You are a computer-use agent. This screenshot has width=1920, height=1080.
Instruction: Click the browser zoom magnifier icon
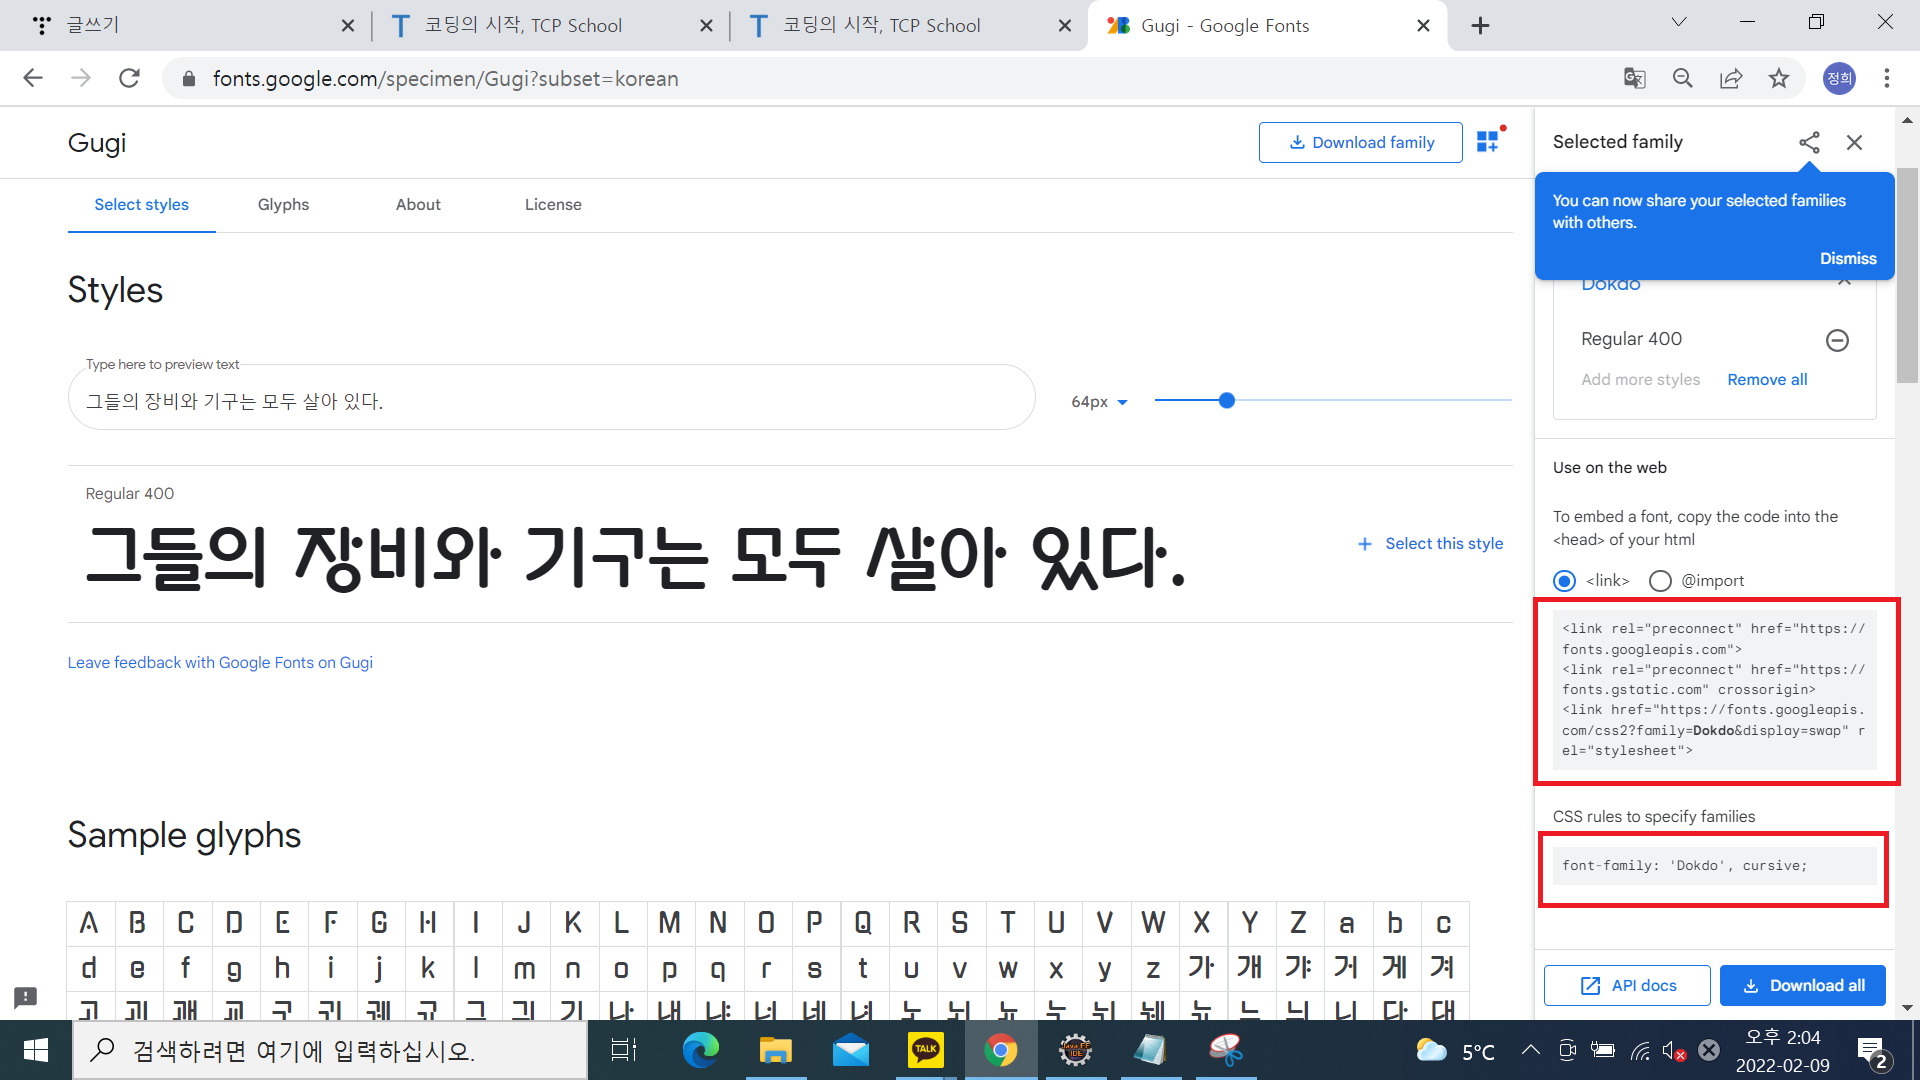click(x=1683, y=78)
